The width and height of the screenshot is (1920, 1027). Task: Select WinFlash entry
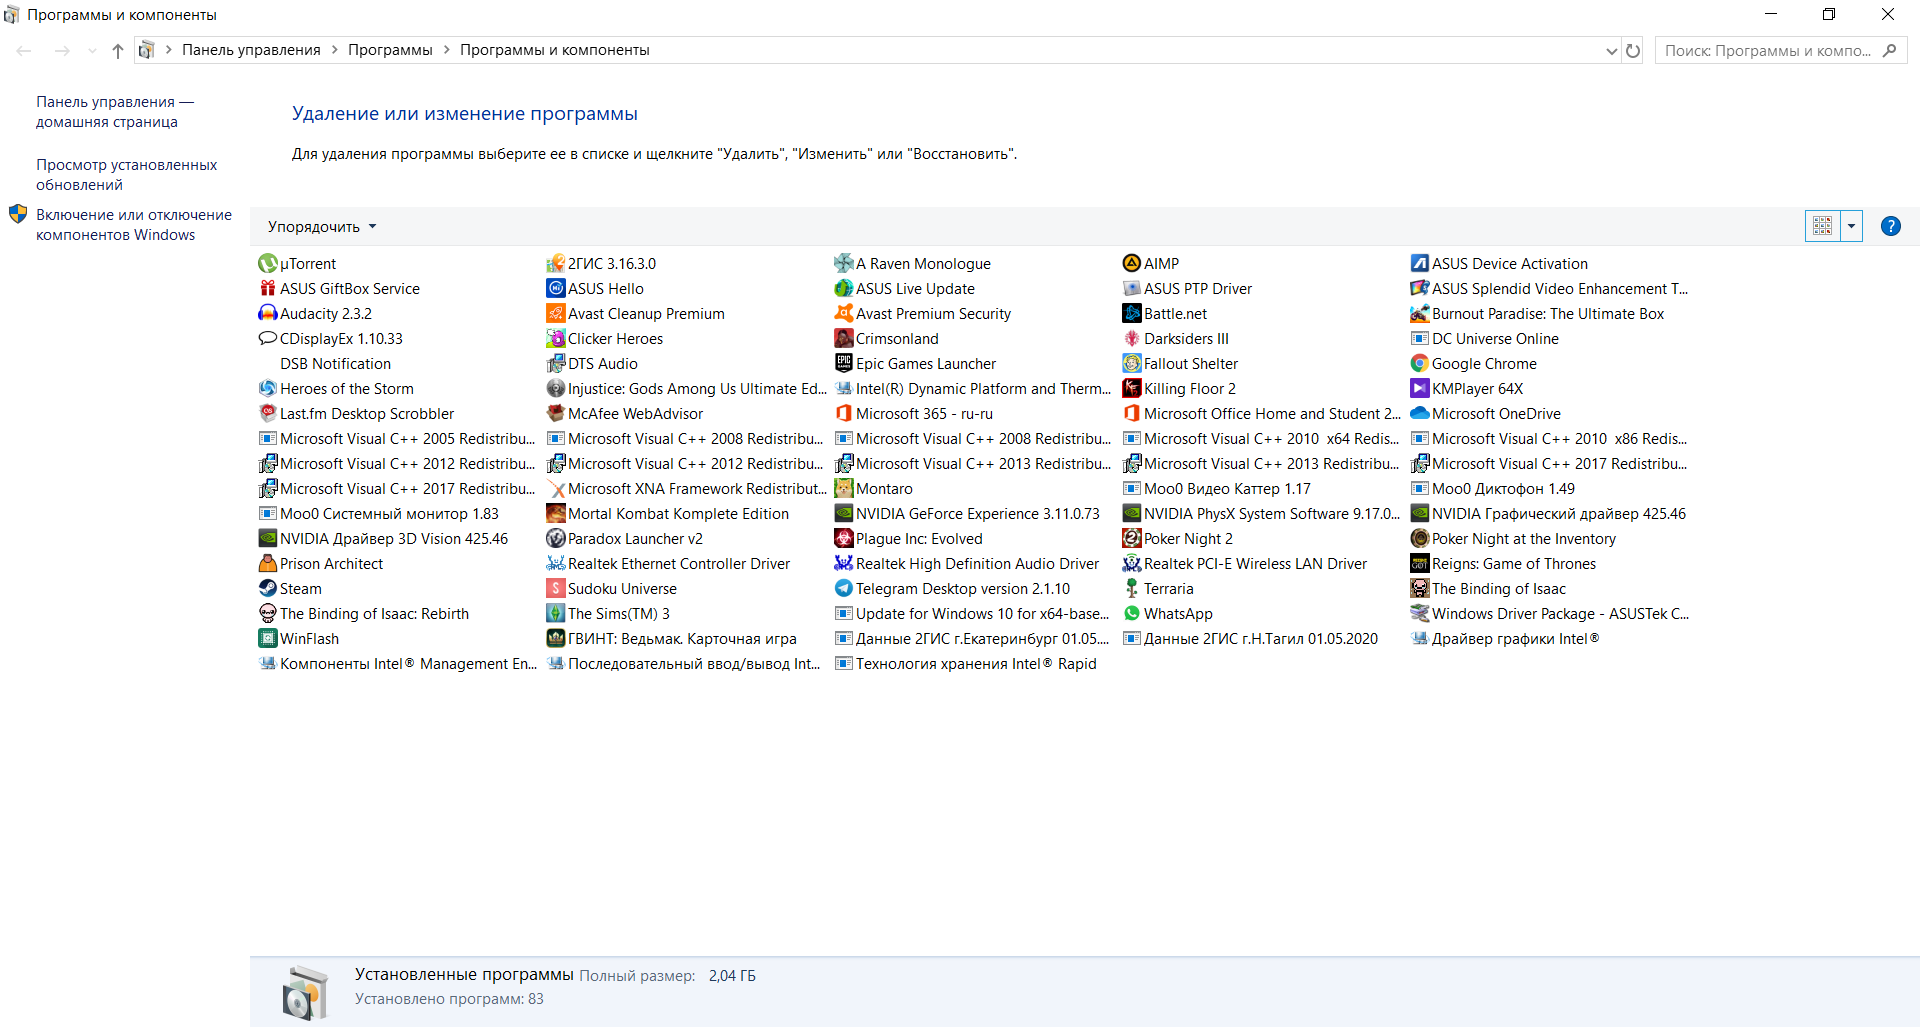[x=299, y=639]
